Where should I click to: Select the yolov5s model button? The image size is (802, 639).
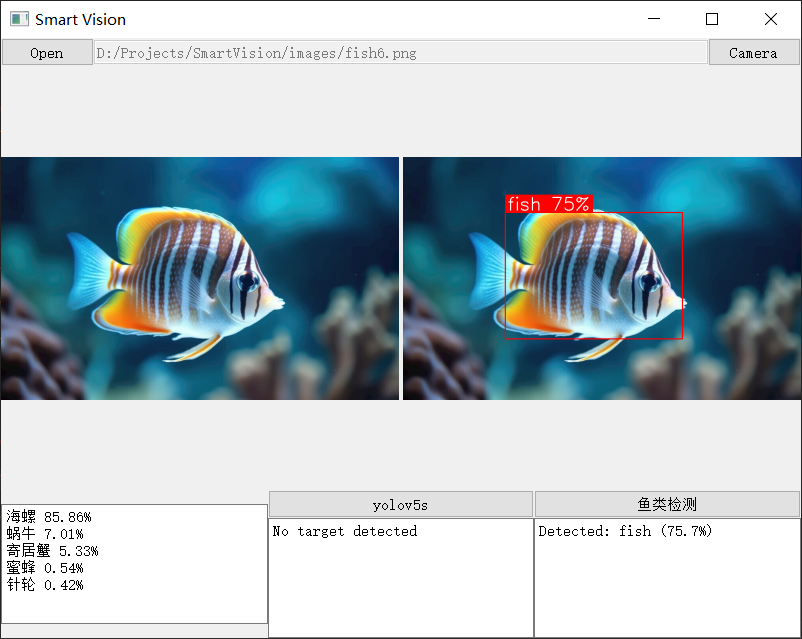pyautogui.click(x=400, y=505)
